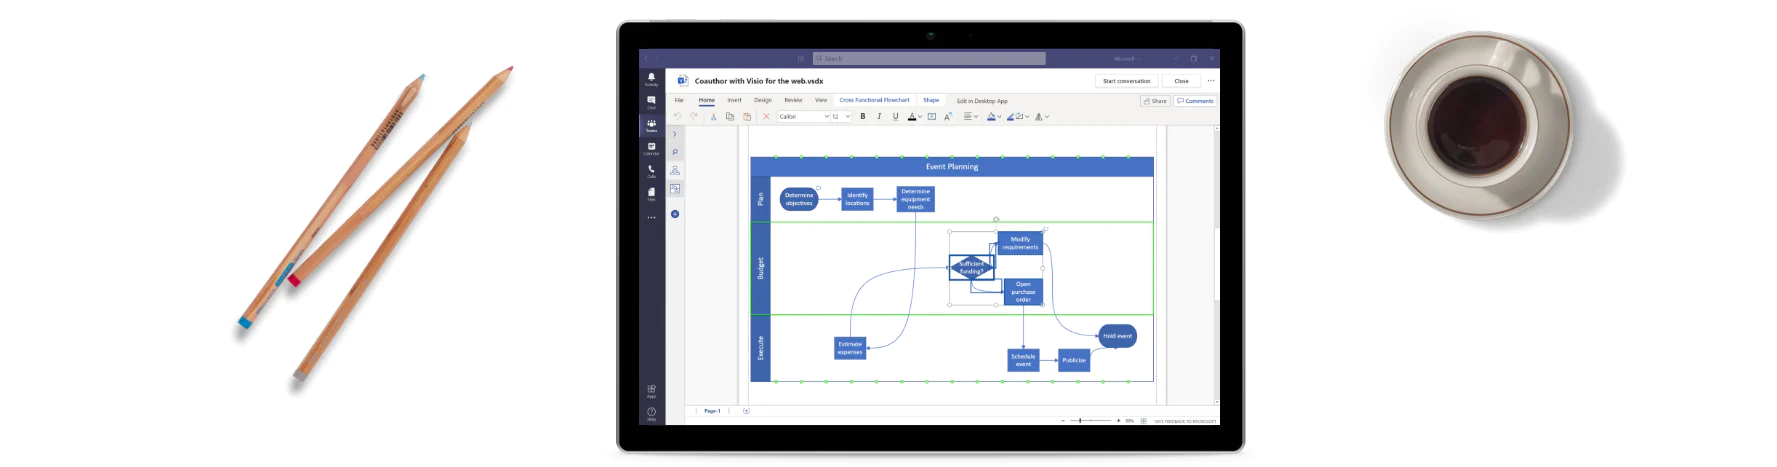This screenshot has height=467, width=1777.
Task: Select the Estimate expenses shape
Action: point(850,348)
